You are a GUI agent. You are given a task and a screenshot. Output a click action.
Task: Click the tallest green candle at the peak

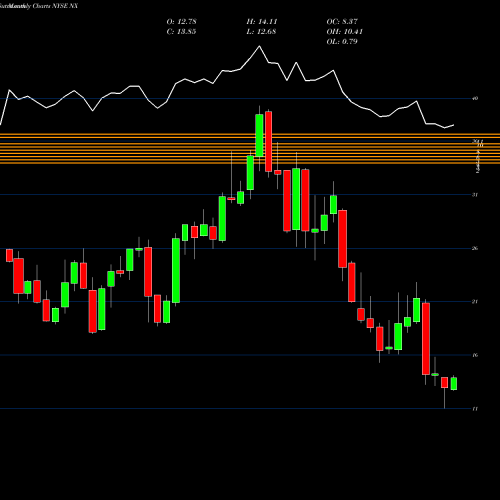click(259, 135)
